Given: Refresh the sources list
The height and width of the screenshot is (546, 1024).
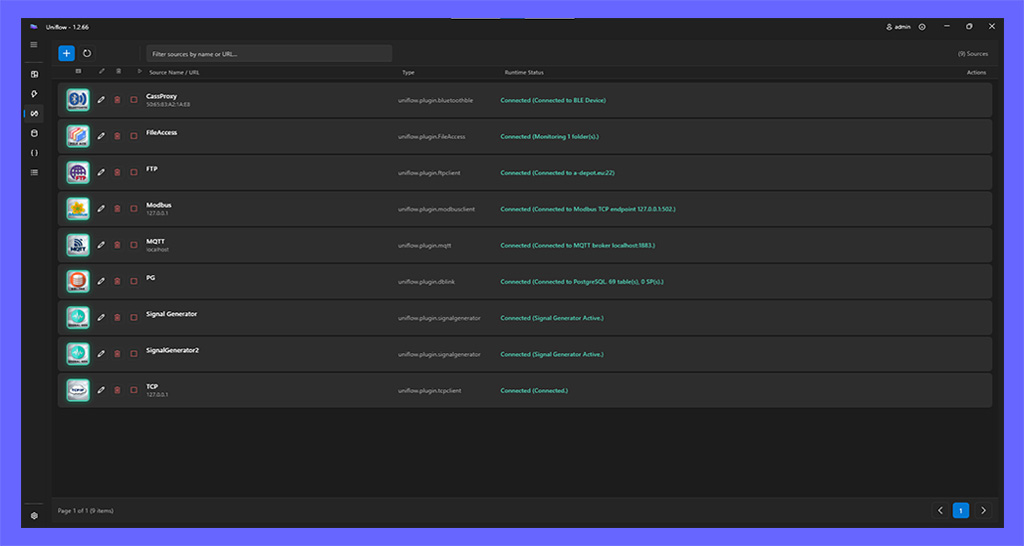Looking at the screenshot, I should 87,54.
